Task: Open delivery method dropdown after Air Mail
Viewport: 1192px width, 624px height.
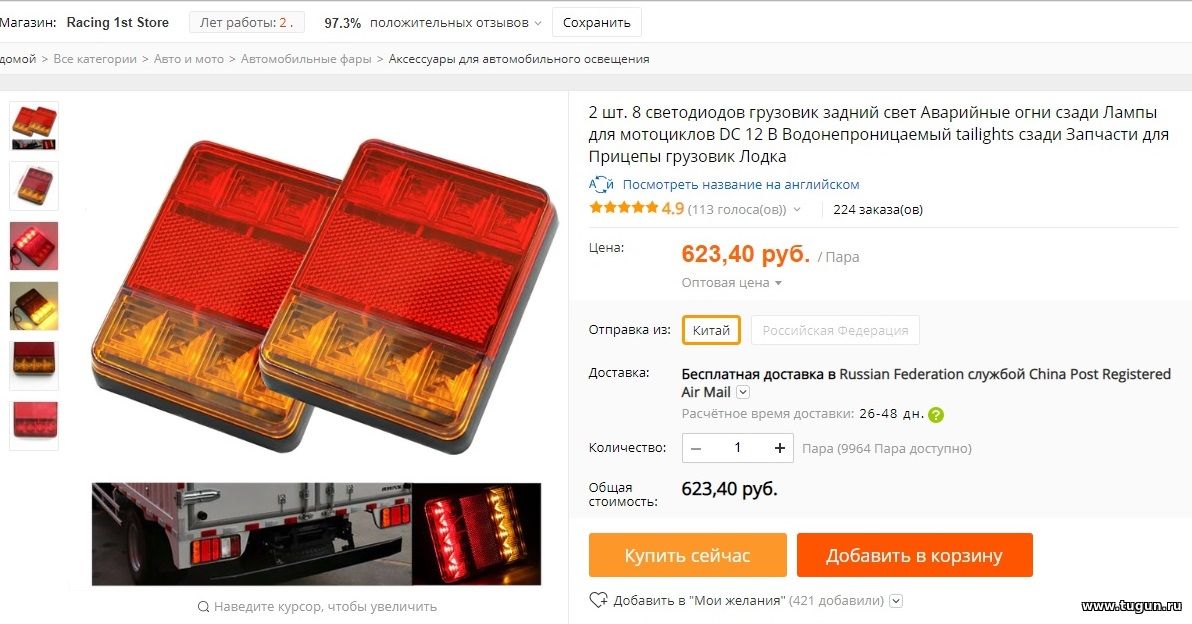Action: (x=743, y=392)
